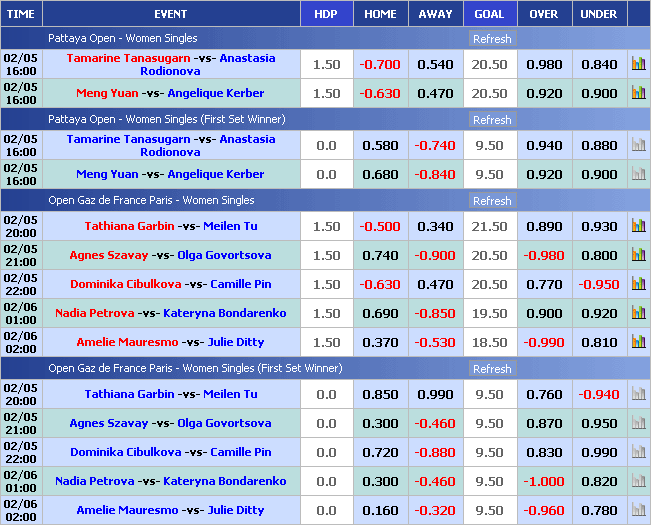Click chart icon for Szavay–Govortsova 20.50 goal row
The image size is (651, 525).
click(x=638, y=255)
